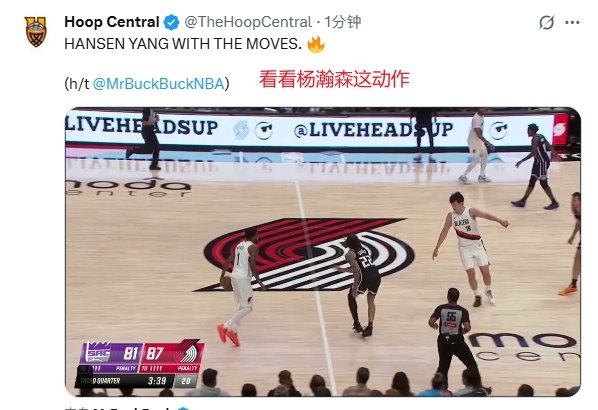Click the 3:39 game clock in the video

[x=157, y=381]
